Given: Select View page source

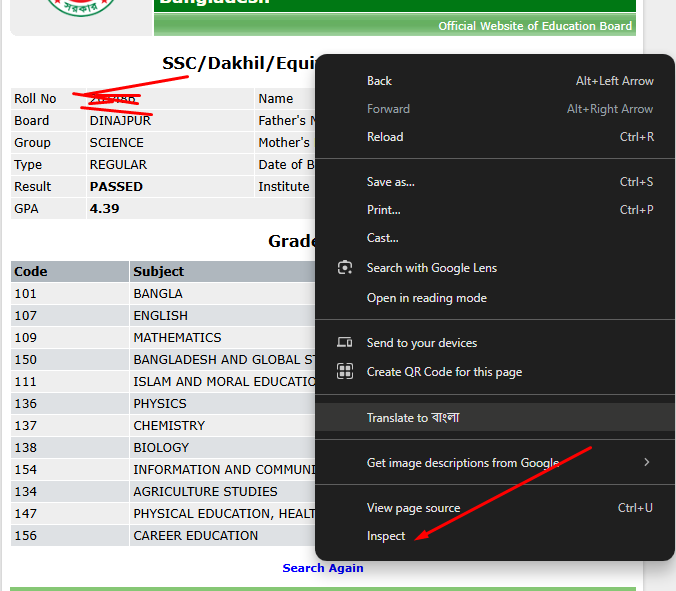Looking at the screenshot, I should click(x=413, y=508).
